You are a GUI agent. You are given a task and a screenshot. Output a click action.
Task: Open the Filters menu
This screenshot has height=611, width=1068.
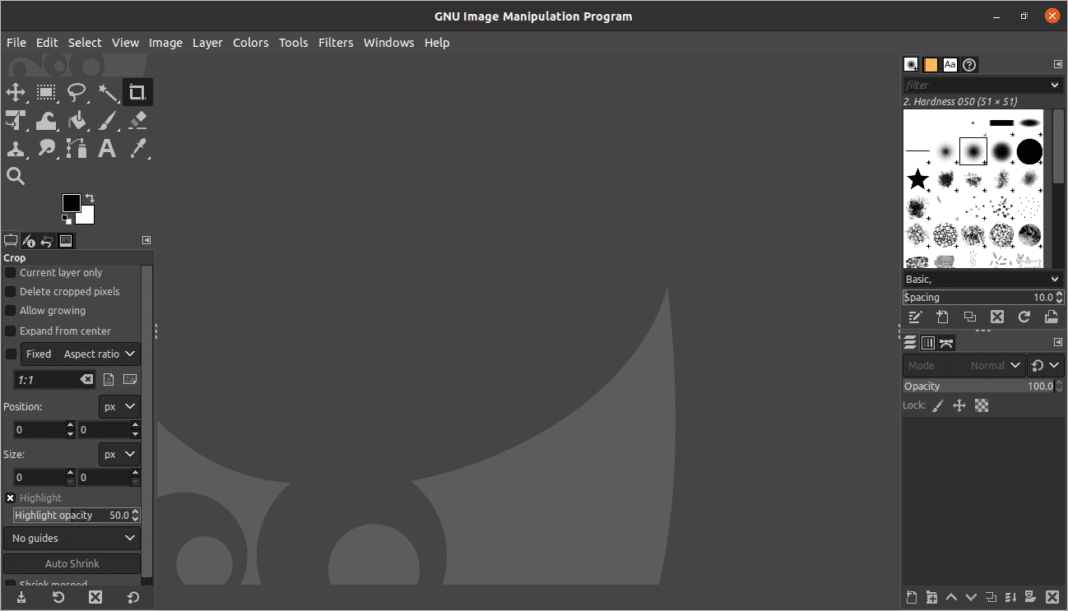(x=335, y=42)
